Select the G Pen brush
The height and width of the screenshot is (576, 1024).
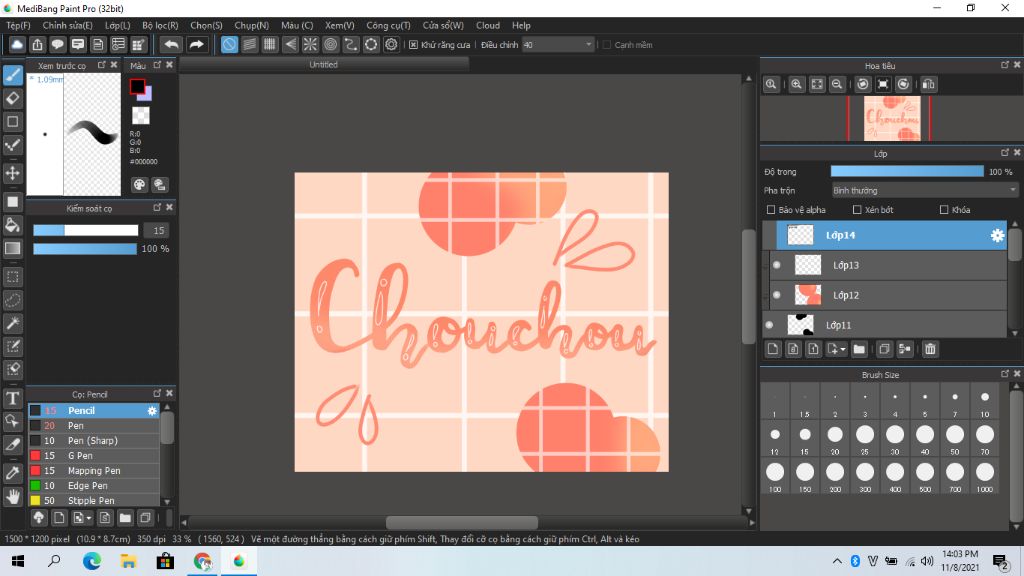point(93,456)
